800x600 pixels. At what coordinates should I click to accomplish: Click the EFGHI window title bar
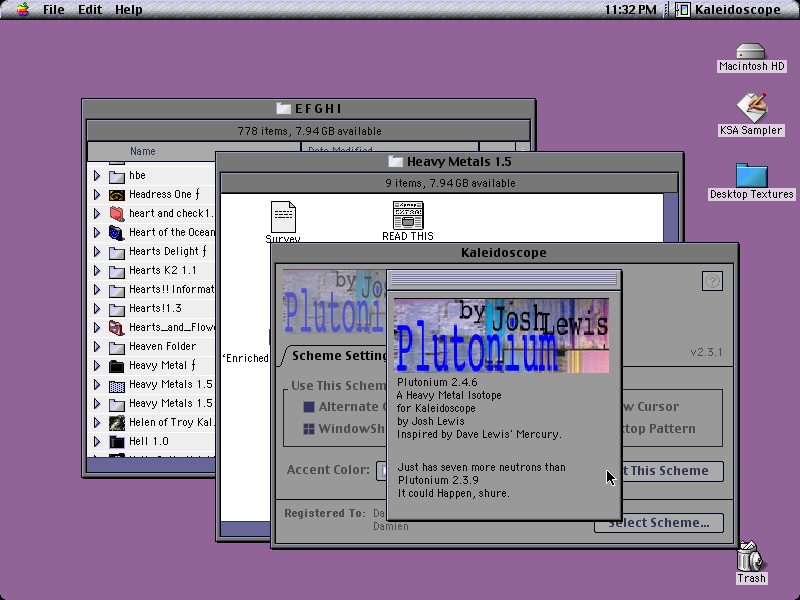click(x=309, y=109)
